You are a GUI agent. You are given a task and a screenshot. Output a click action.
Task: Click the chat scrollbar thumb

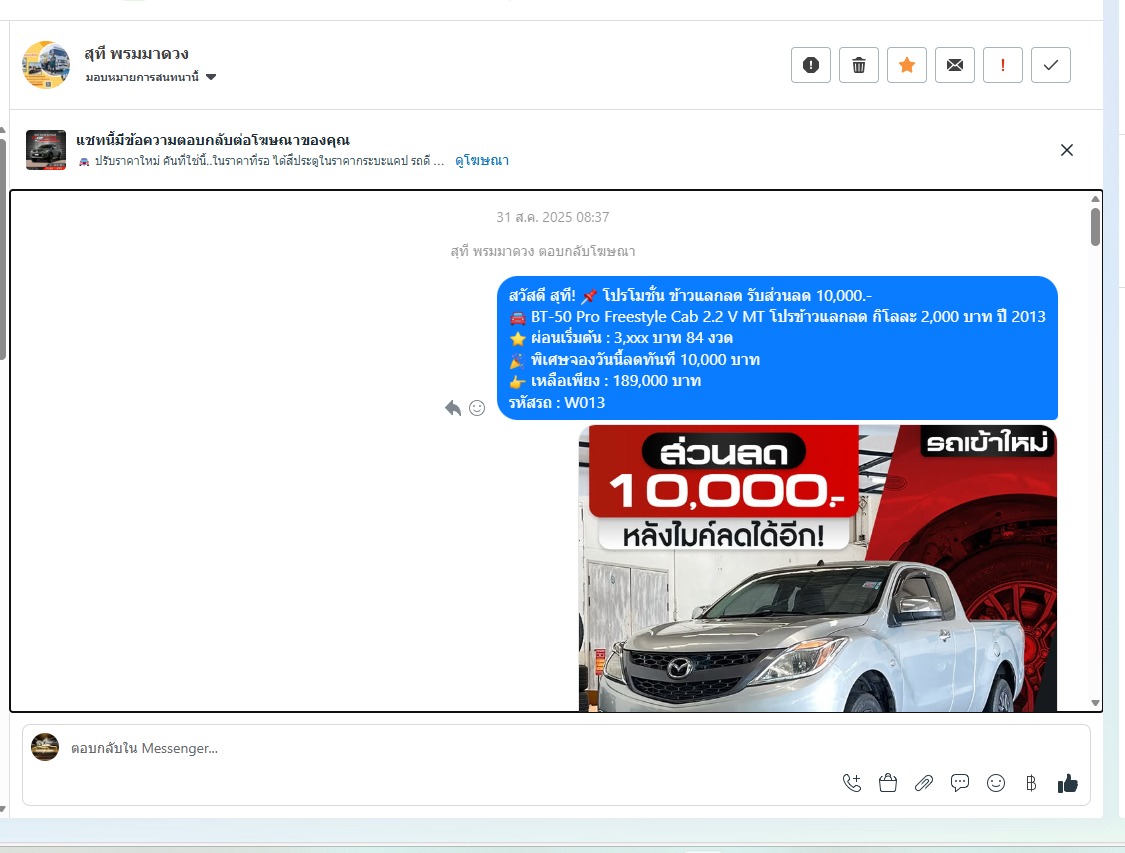pos(1095,227)
